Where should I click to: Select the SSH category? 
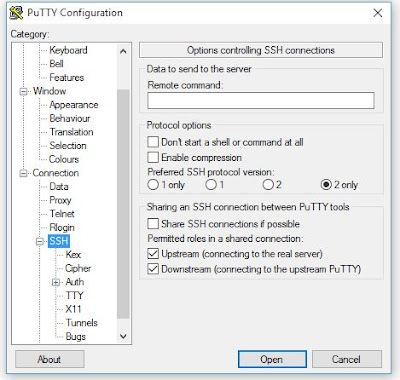59,241
